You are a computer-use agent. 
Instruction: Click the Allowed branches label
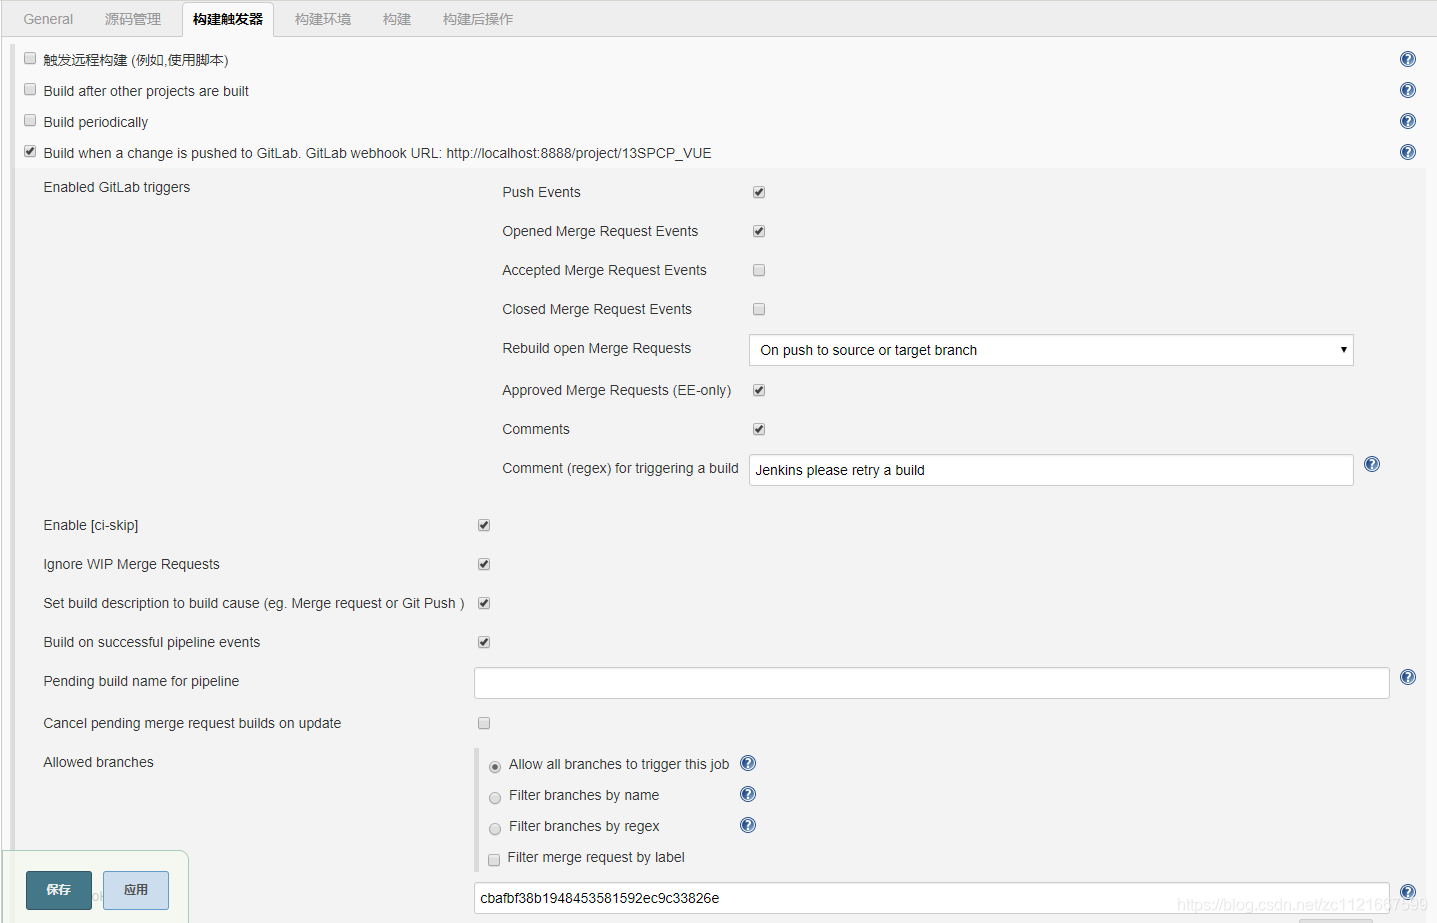(99, 762)
